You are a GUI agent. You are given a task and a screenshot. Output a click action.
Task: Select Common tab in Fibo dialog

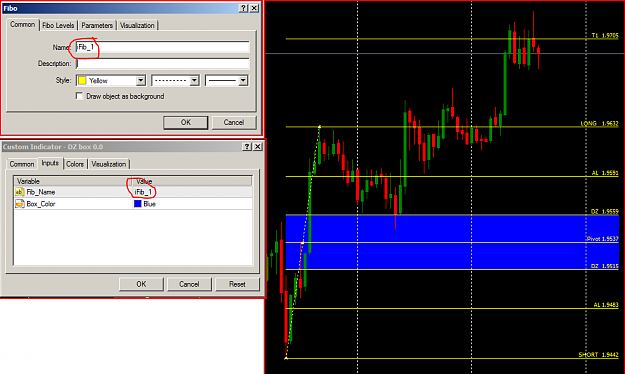[x=23, y=24]
